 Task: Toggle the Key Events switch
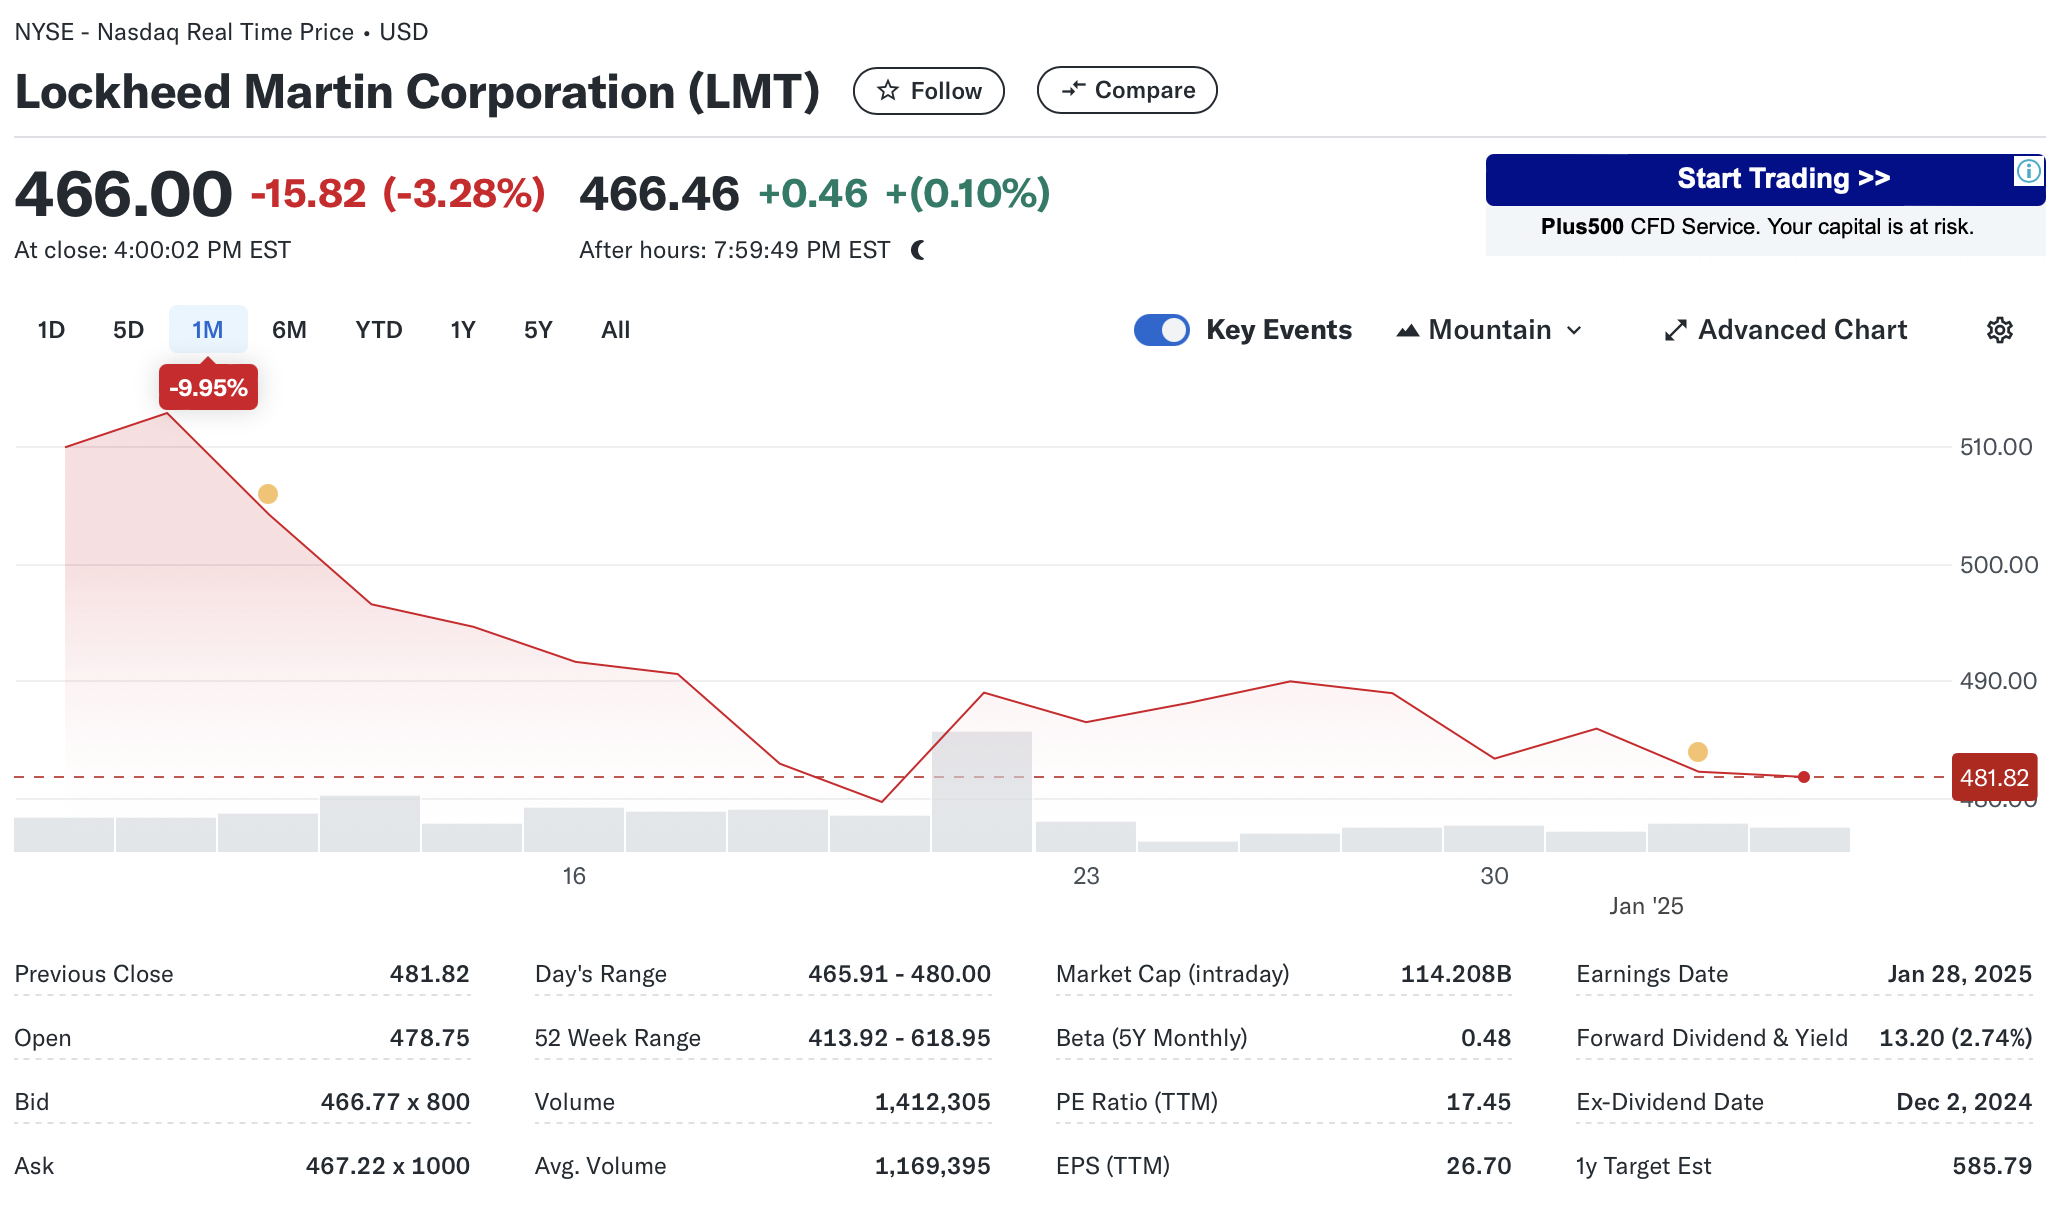[x=1161, y=330]
